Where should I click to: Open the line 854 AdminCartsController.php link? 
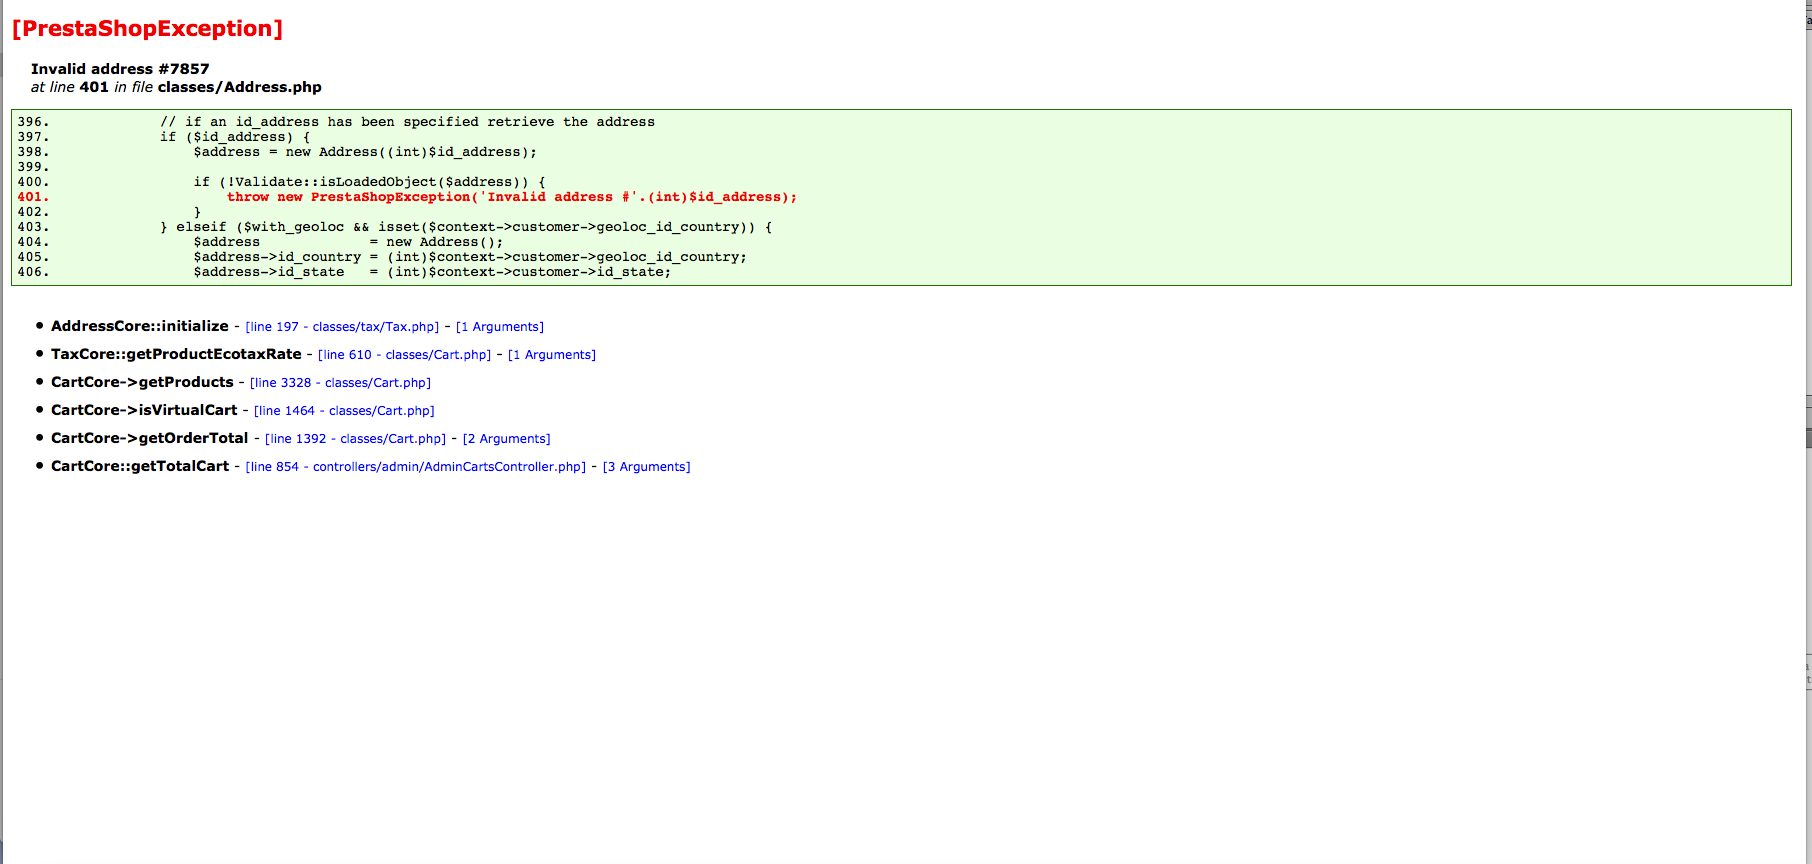pos(416,467)
